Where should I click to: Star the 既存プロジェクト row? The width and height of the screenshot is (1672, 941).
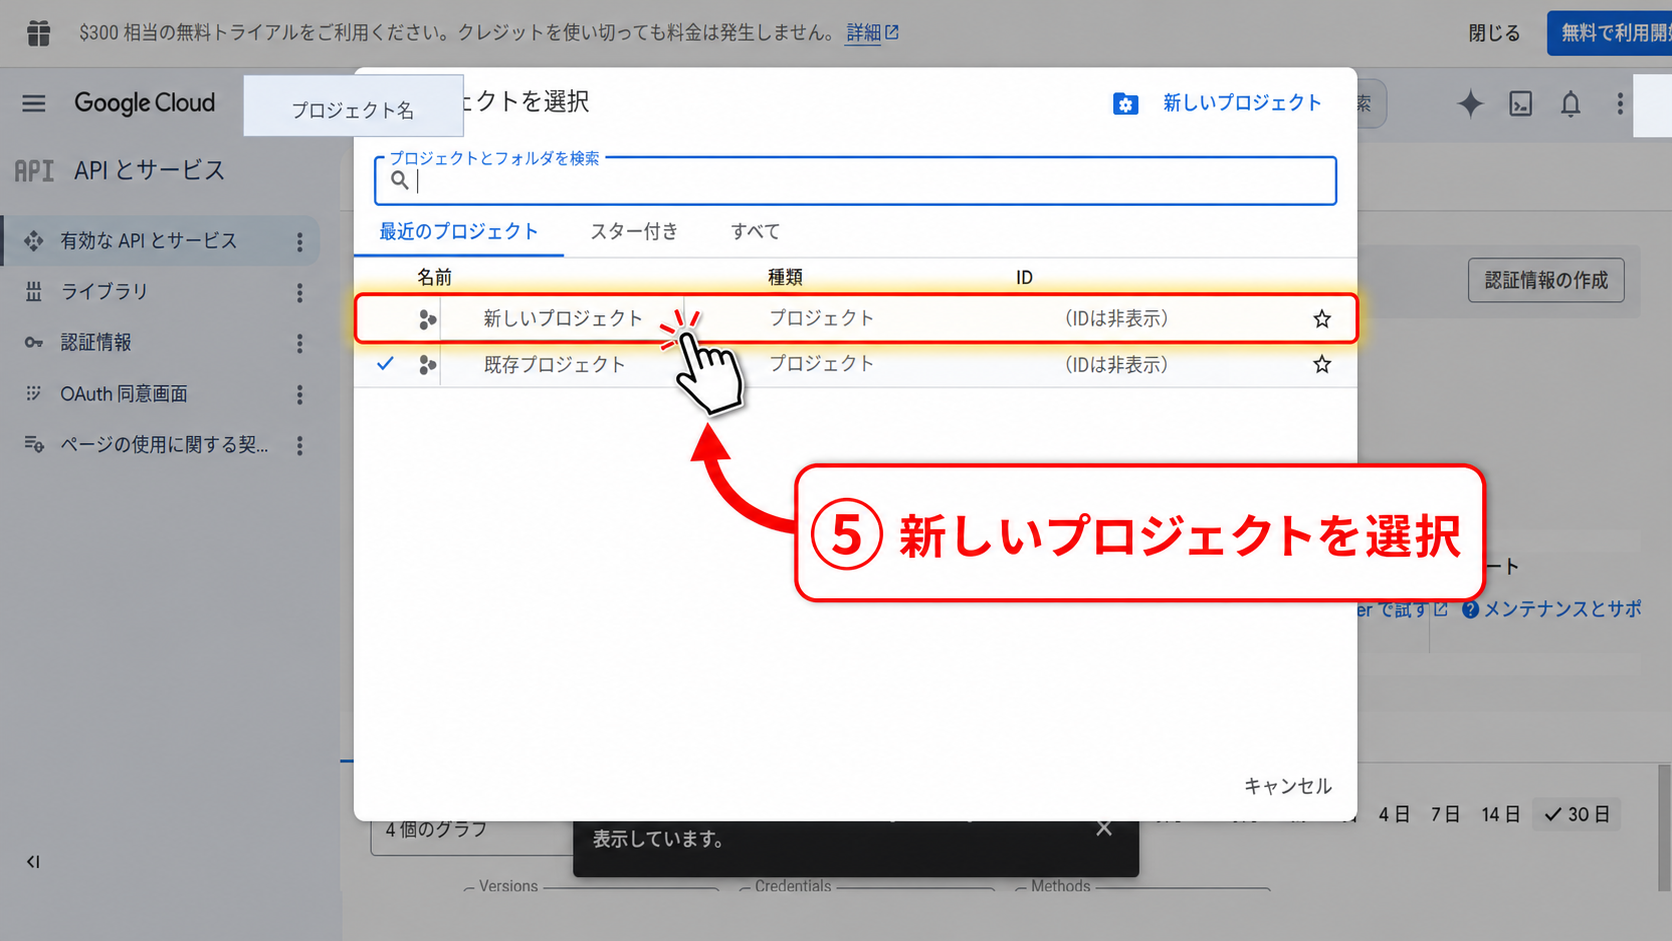pyautogui.click(x=1322, y=365)
